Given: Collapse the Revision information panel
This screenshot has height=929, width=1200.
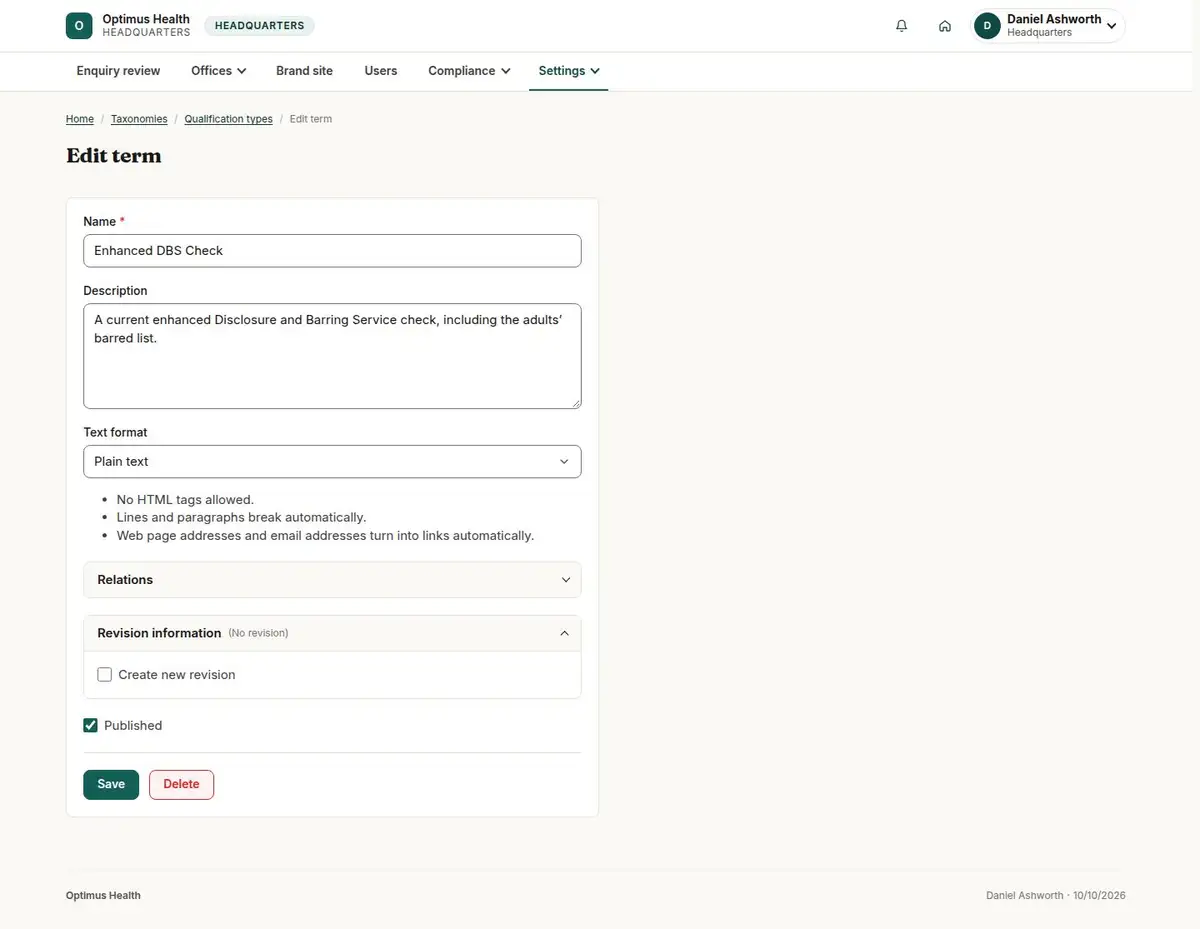Looking at the screenshot, I should click(x=332, y=633).
